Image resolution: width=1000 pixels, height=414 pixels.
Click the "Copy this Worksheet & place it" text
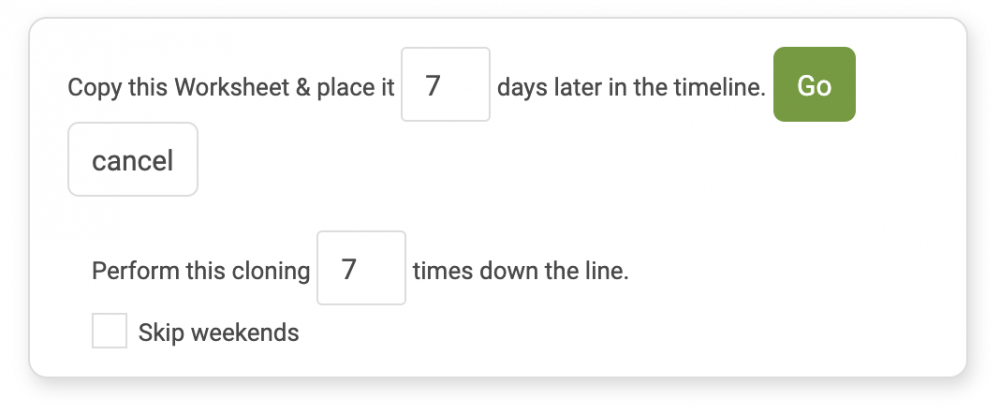[x=231, y=87]
